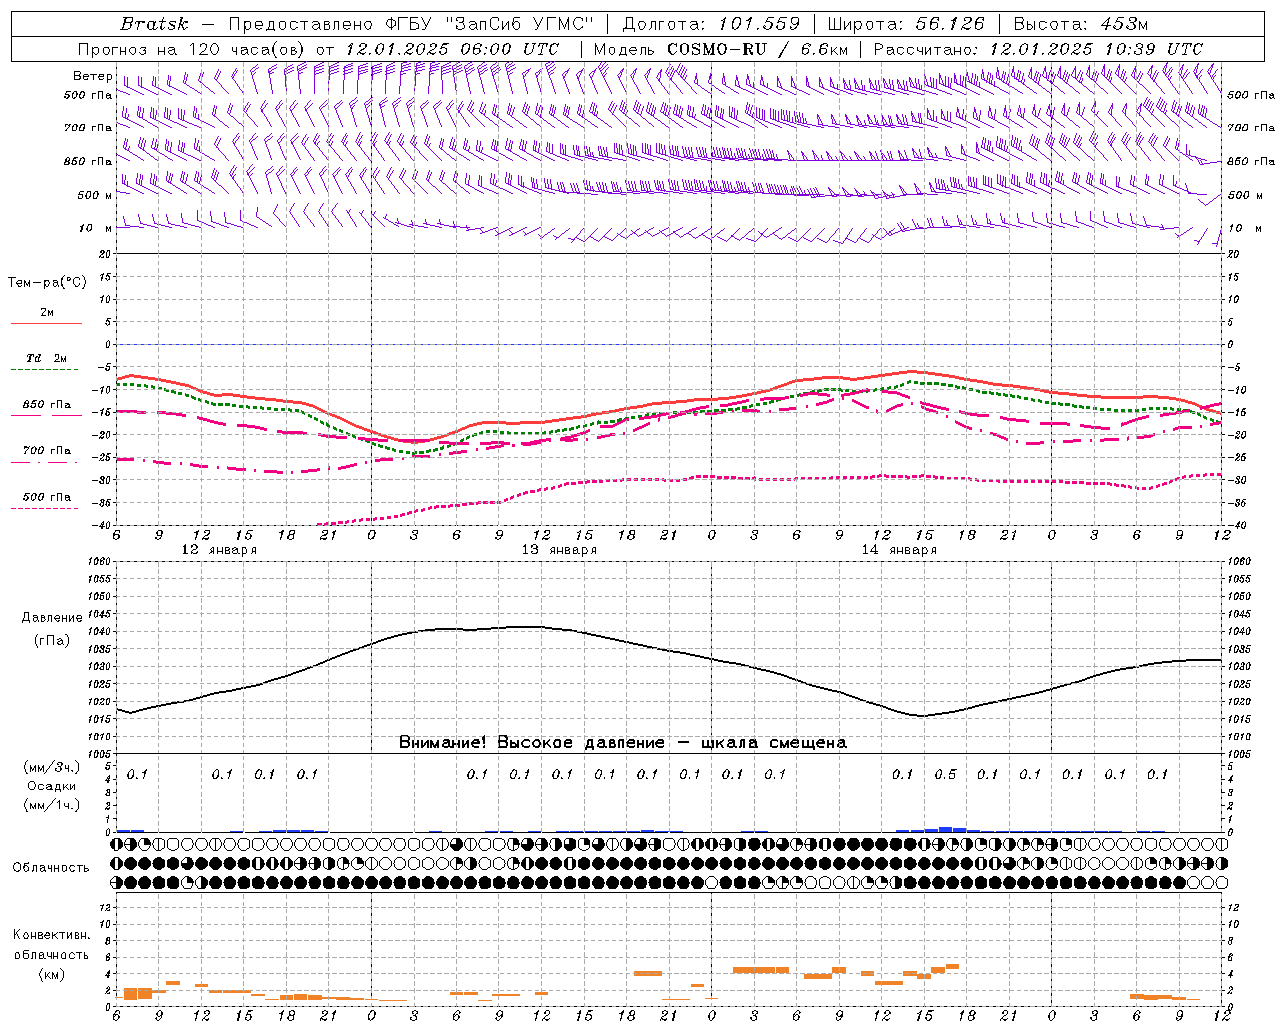Select the 'Предоставлено ФГБУ "ЗапСиб УГМС"' provider text

411,23
